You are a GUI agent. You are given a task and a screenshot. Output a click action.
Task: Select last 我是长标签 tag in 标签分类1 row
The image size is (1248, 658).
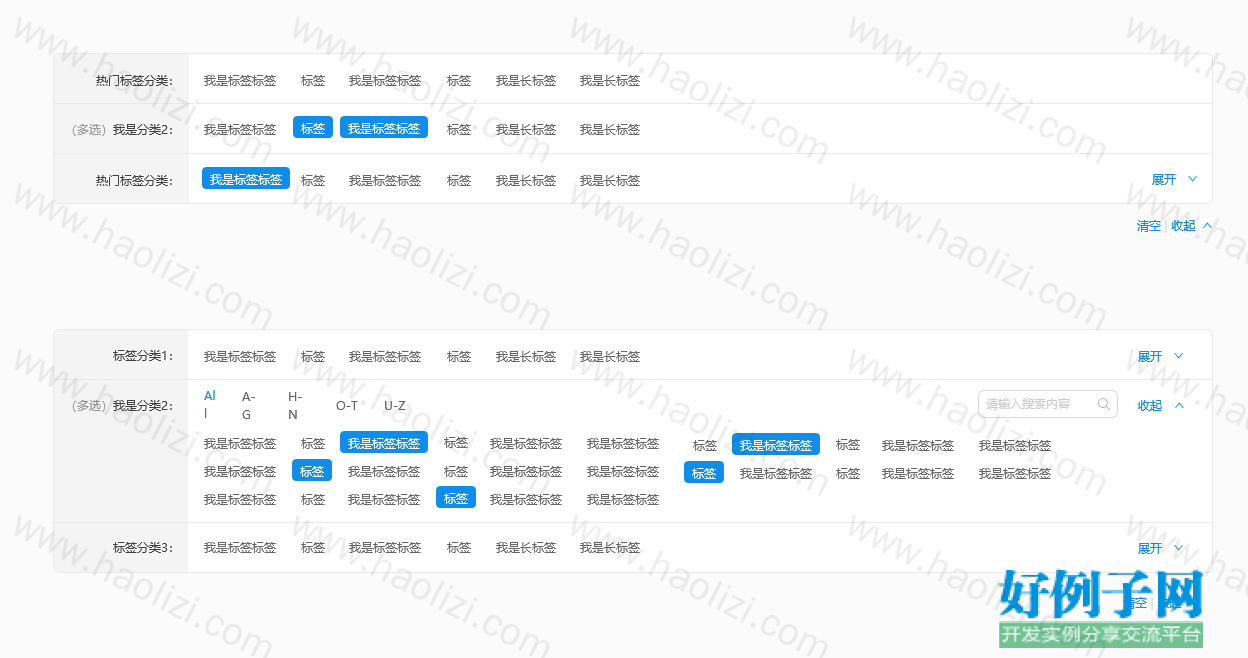(610, 356)
